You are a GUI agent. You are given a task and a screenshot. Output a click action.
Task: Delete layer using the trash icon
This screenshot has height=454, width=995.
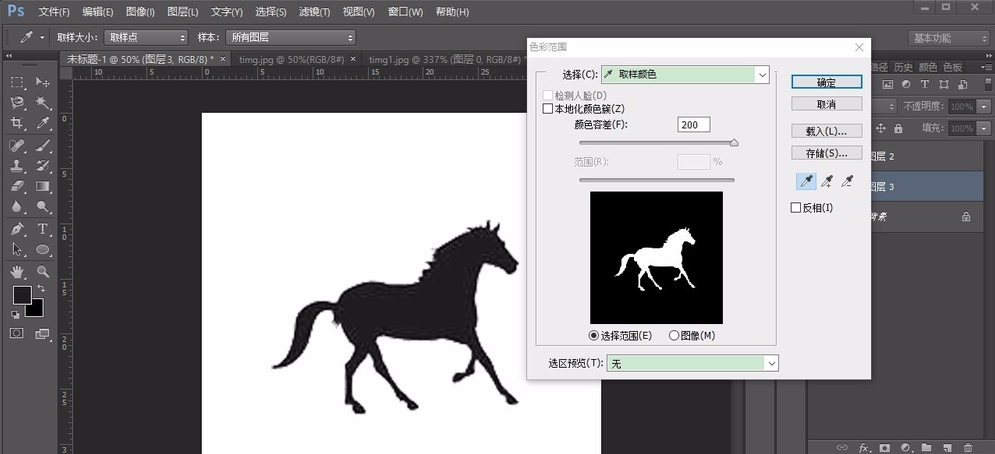point(967,447)
